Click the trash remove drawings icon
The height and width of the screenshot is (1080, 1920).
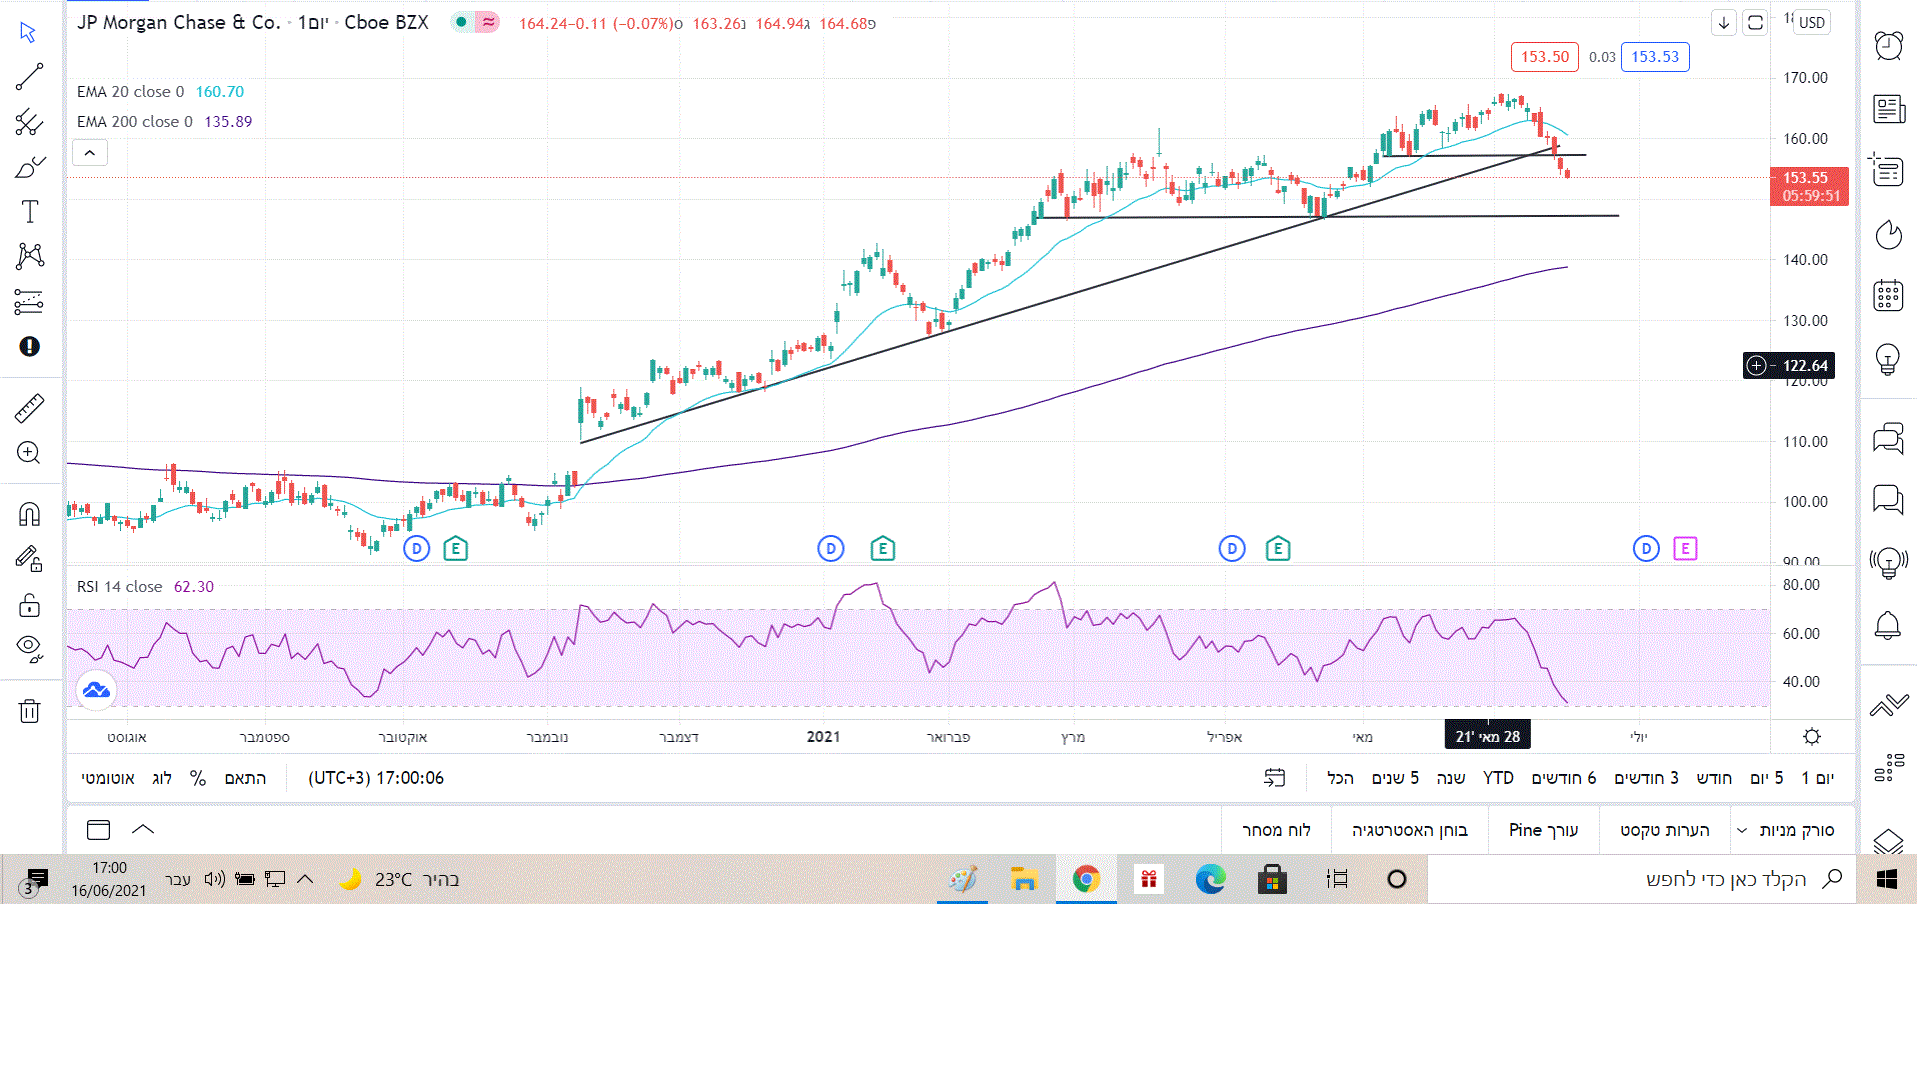[29, 711]
